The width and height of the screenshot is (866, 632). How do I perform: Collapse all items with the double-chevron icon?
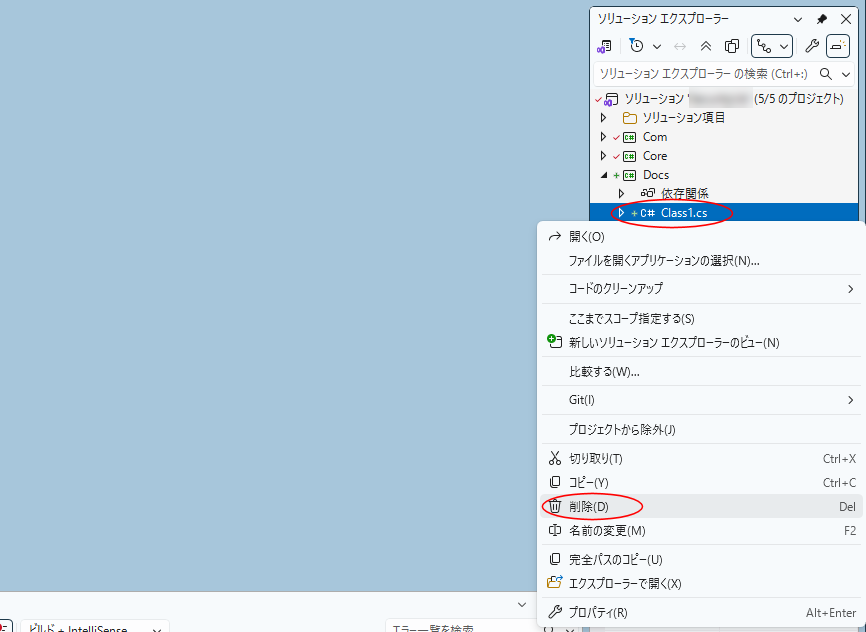[x=706, y=46]
